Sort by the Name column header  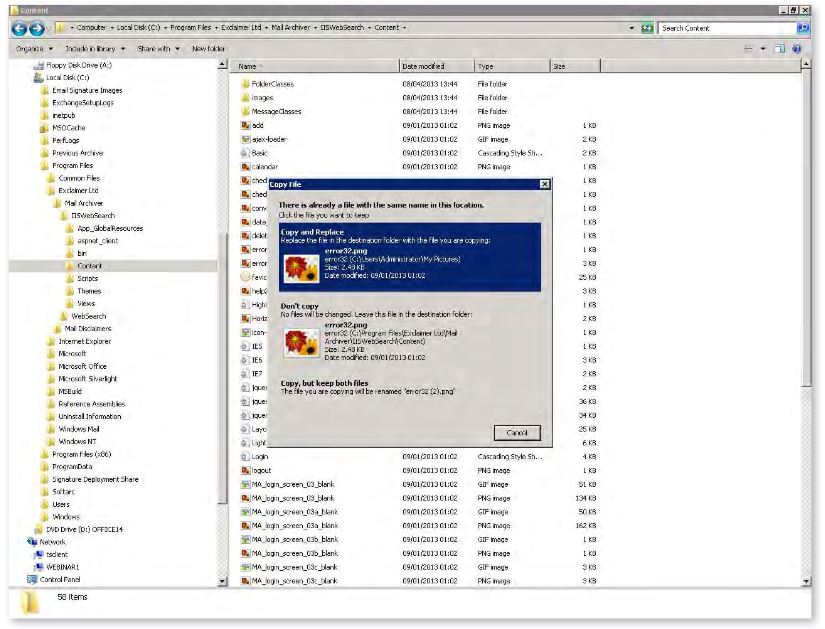(x=315, y=66)
